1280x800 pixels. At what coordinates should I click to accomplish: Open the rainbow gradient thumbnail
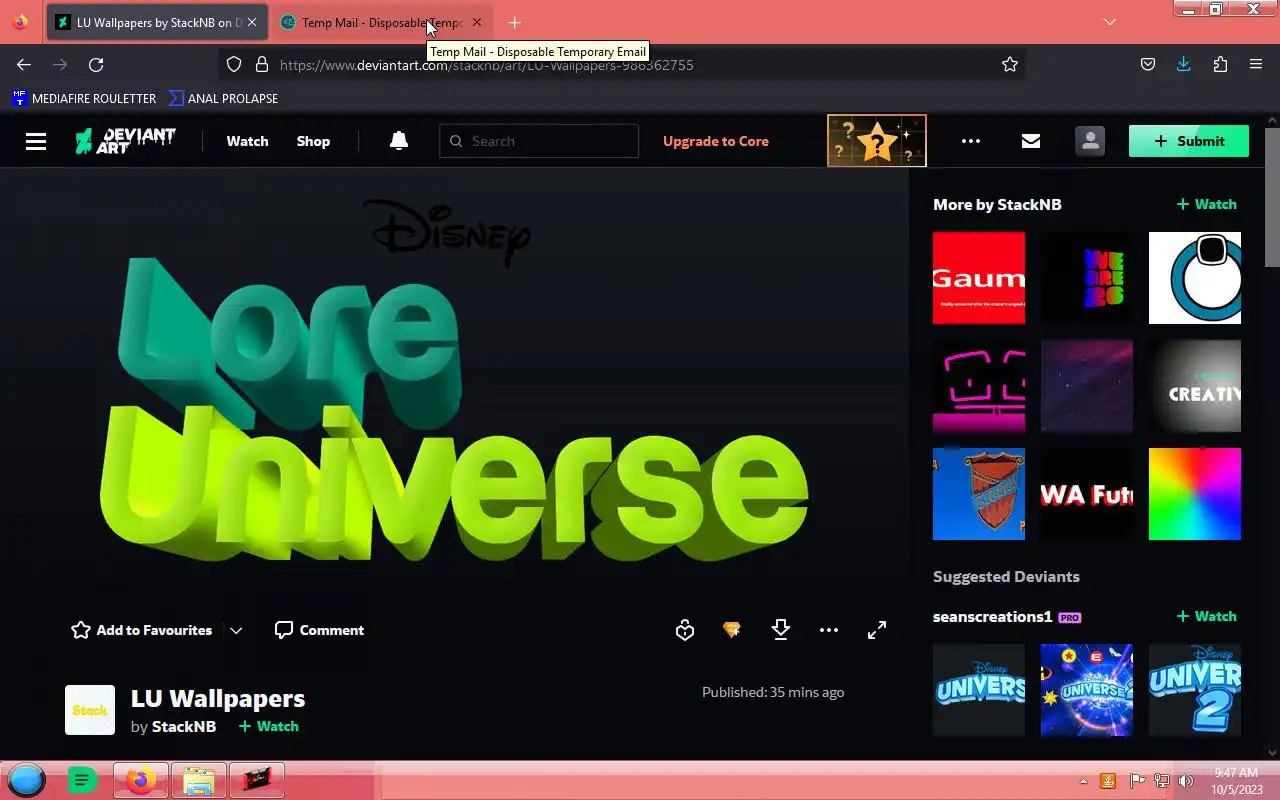point(1195,494)
